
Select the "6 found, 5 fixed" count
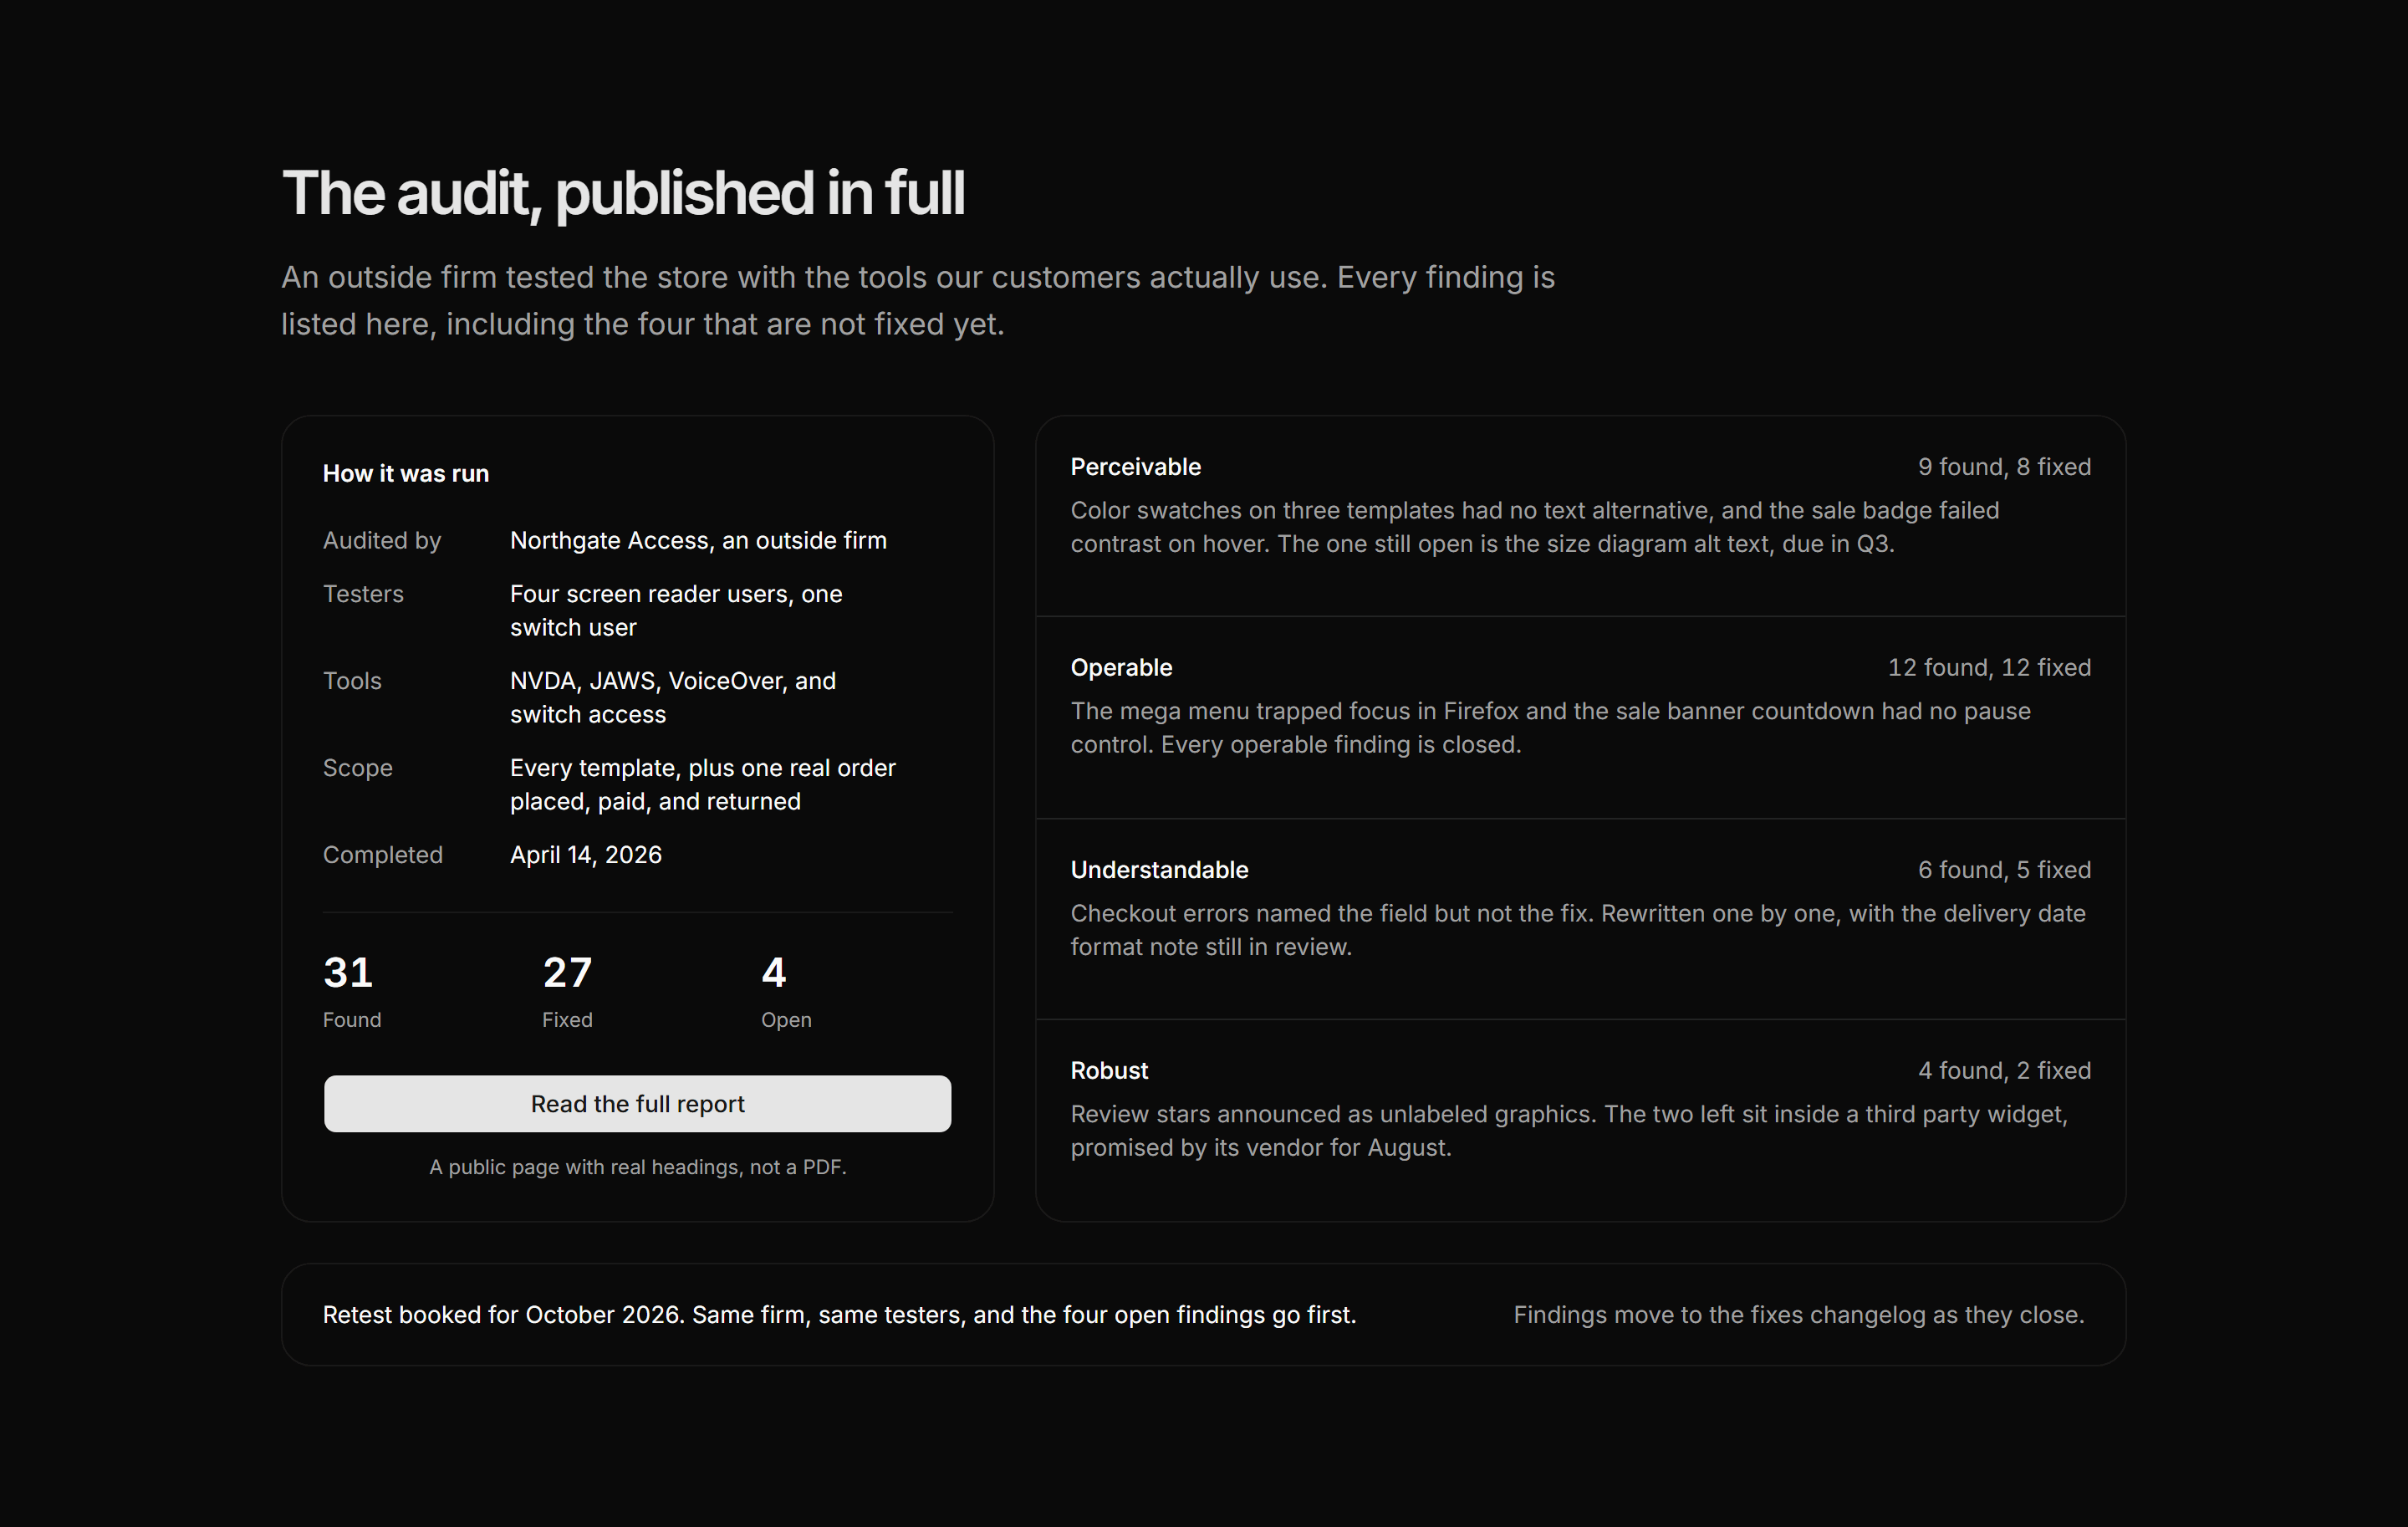click(2004, 870)
